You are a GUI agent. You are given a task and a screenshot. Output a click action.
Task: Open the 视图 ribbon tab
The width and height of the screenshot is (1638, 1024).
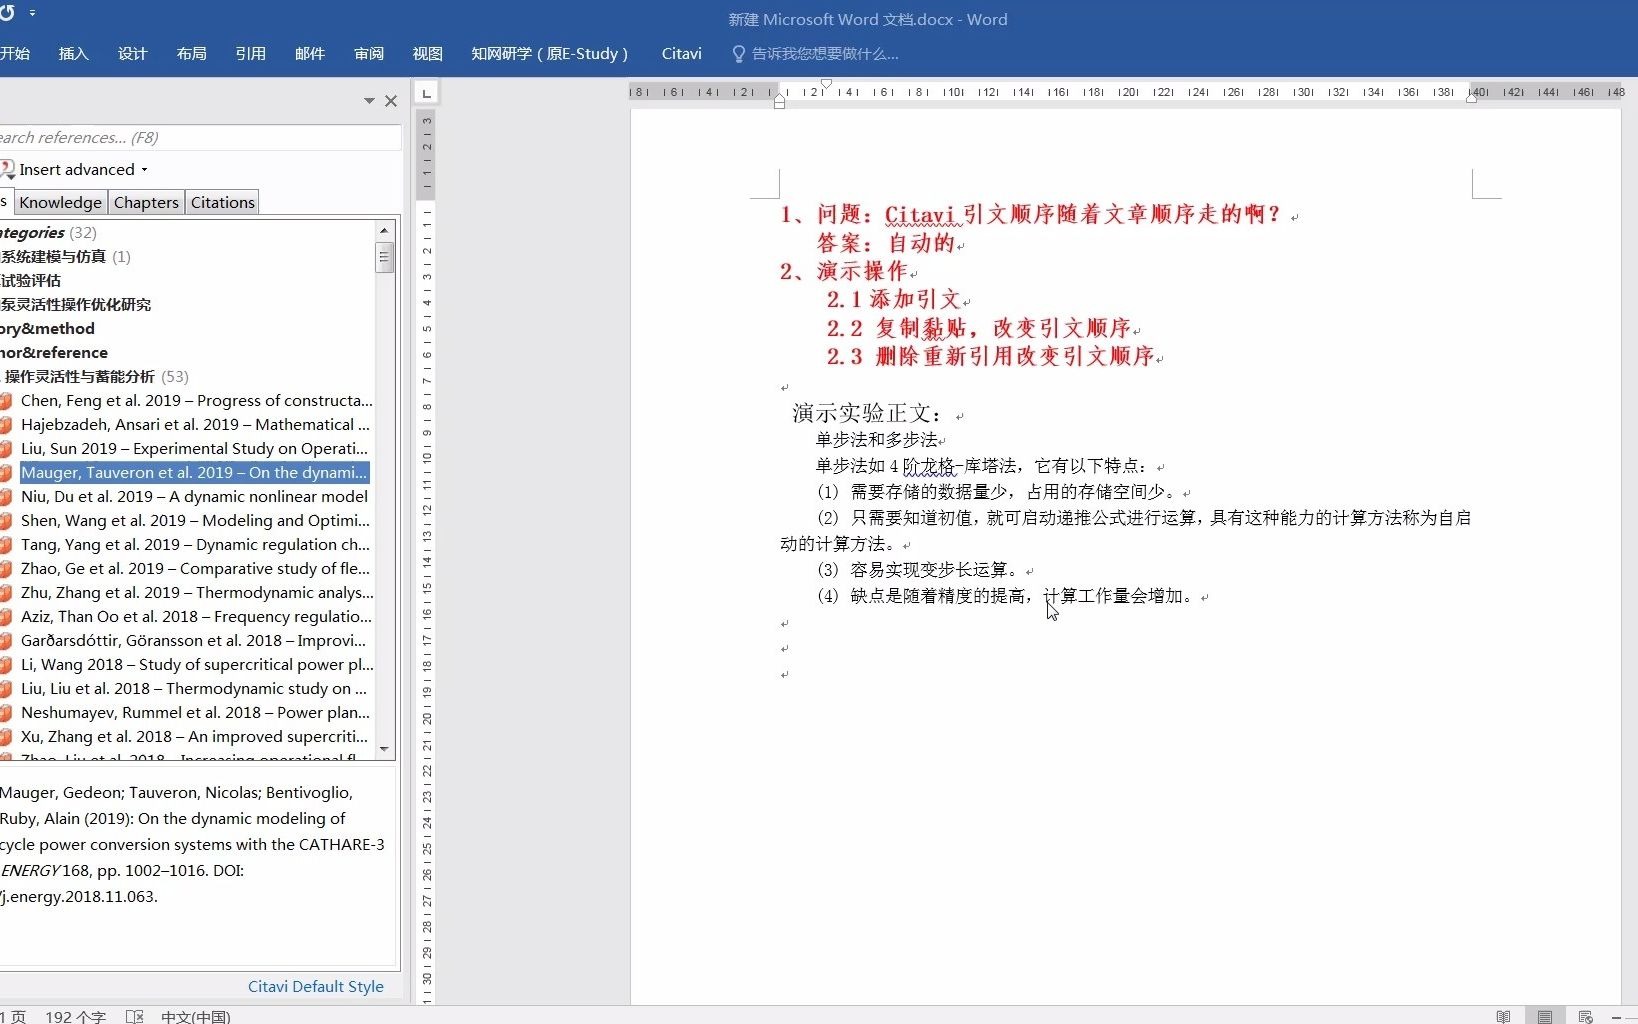coord(428,54)
